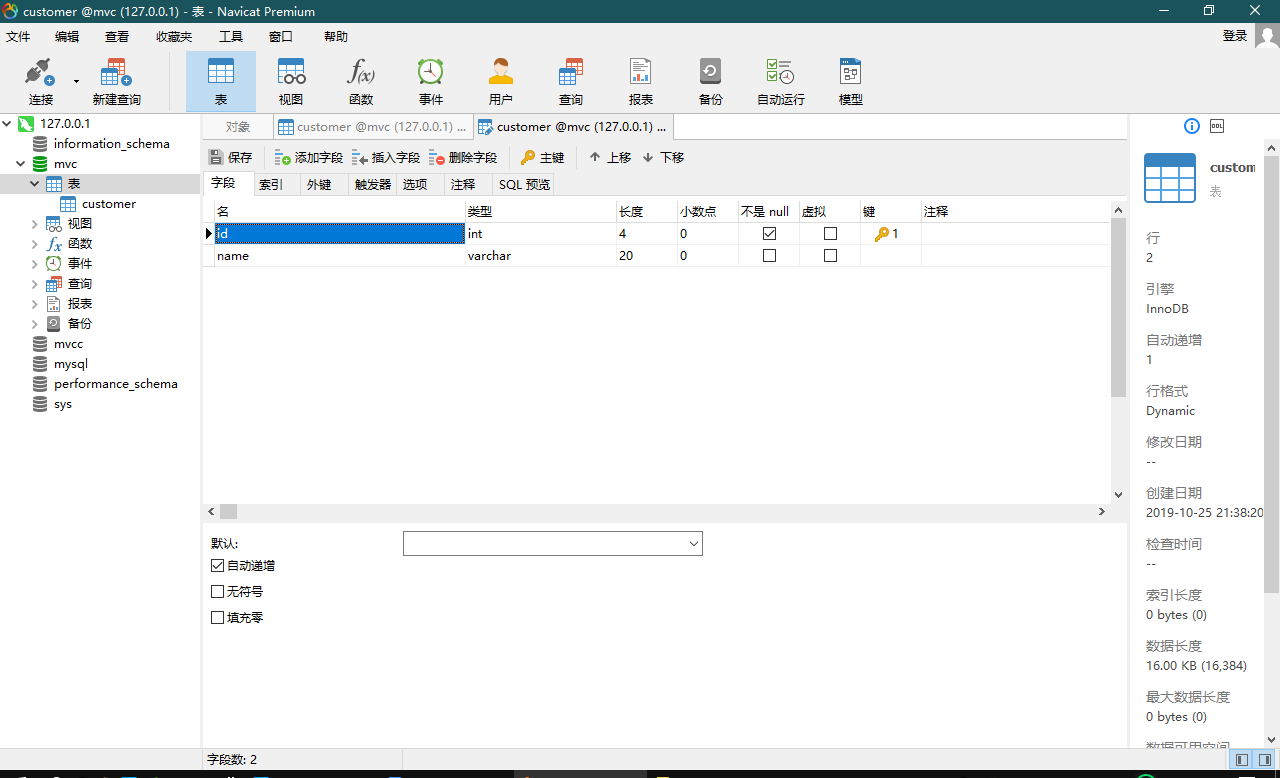Screen dimensions: 1280x778
Task: Click 添加字段 add field button
Action: click(x=309, y=157)
